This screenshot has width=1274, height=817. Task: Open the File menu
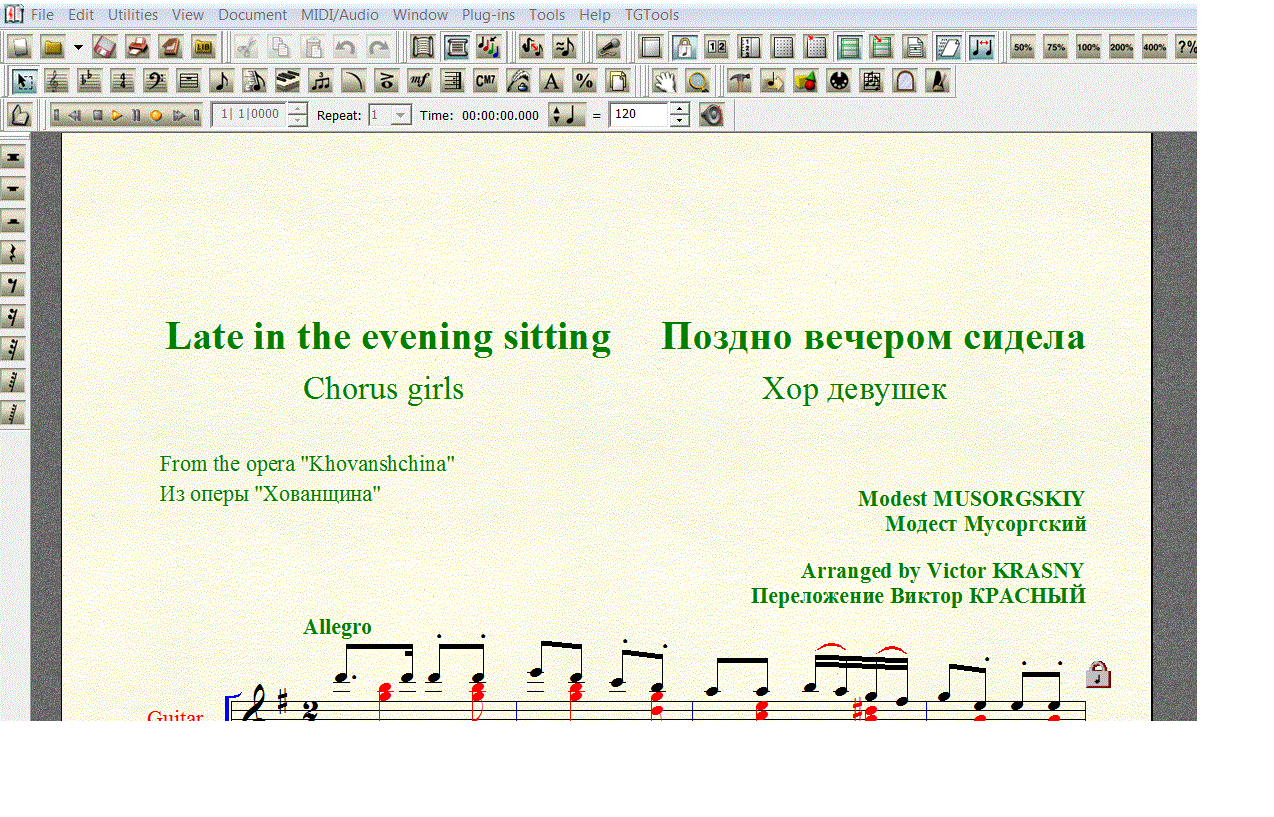click(42, 15)
